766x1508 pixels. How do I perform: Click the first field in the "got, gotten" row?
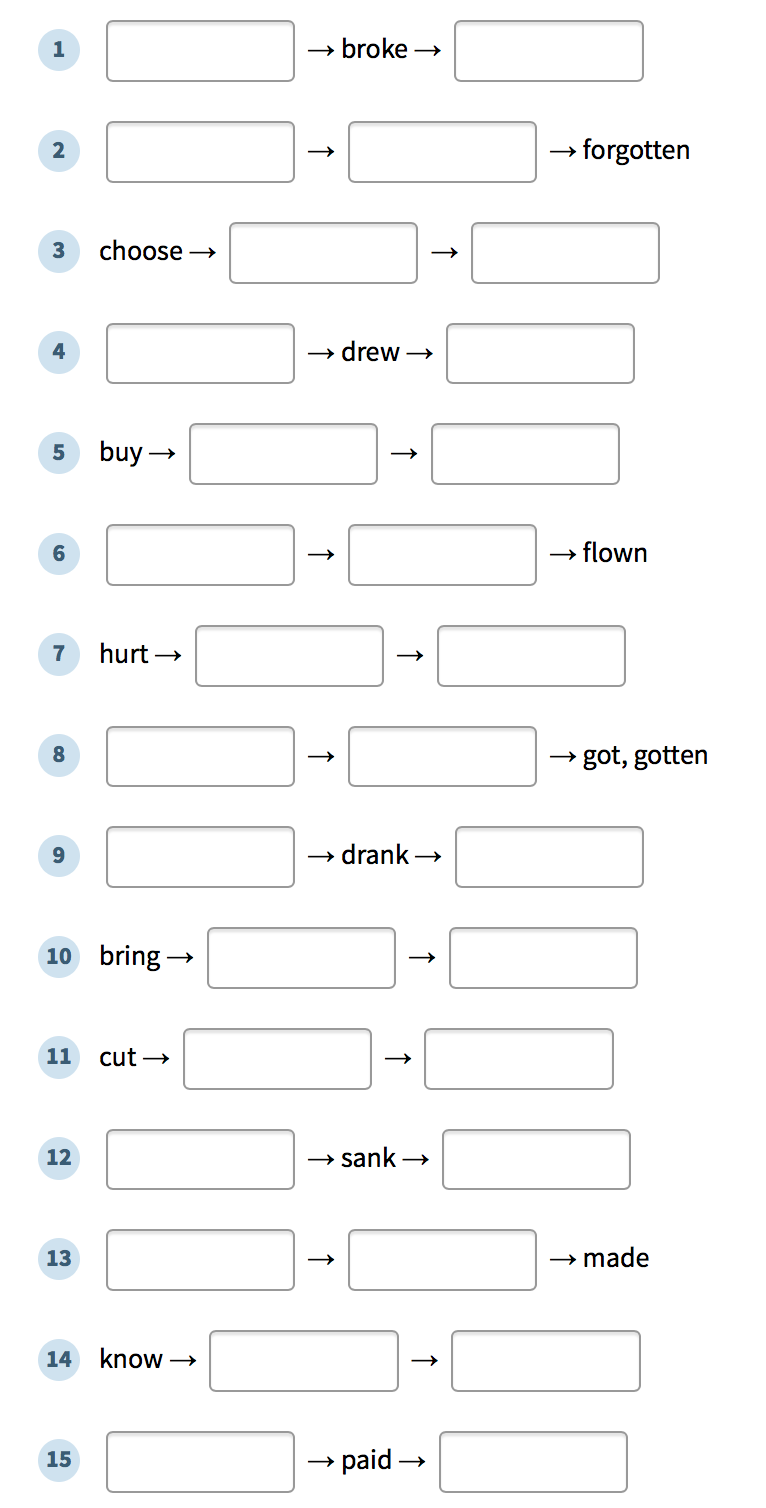(200, 757)
